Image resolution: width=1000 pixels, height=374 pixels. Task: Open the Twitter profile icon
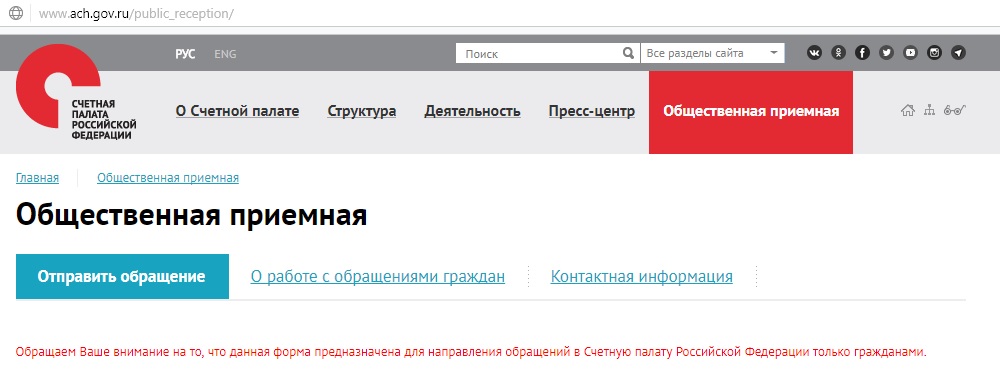tap(886, 53)
